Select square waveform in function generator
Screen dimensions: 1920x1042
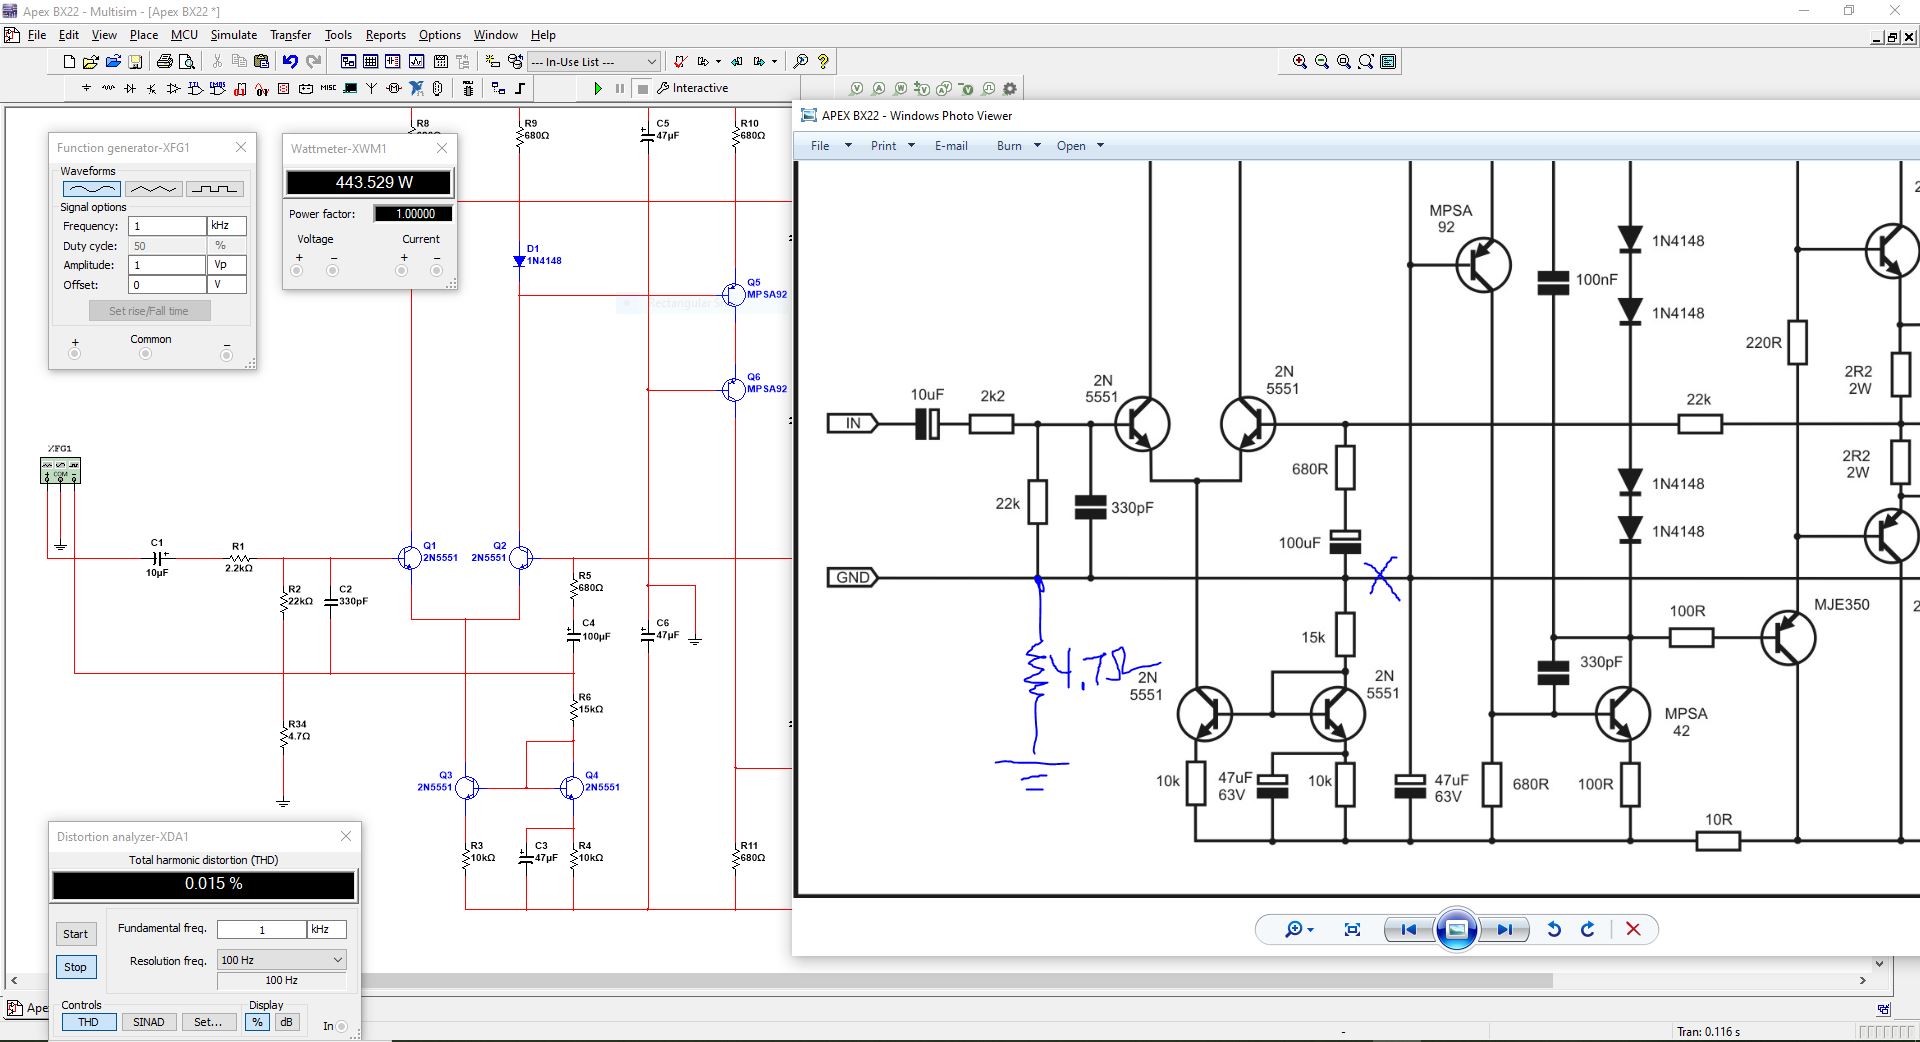pos(214,189)
